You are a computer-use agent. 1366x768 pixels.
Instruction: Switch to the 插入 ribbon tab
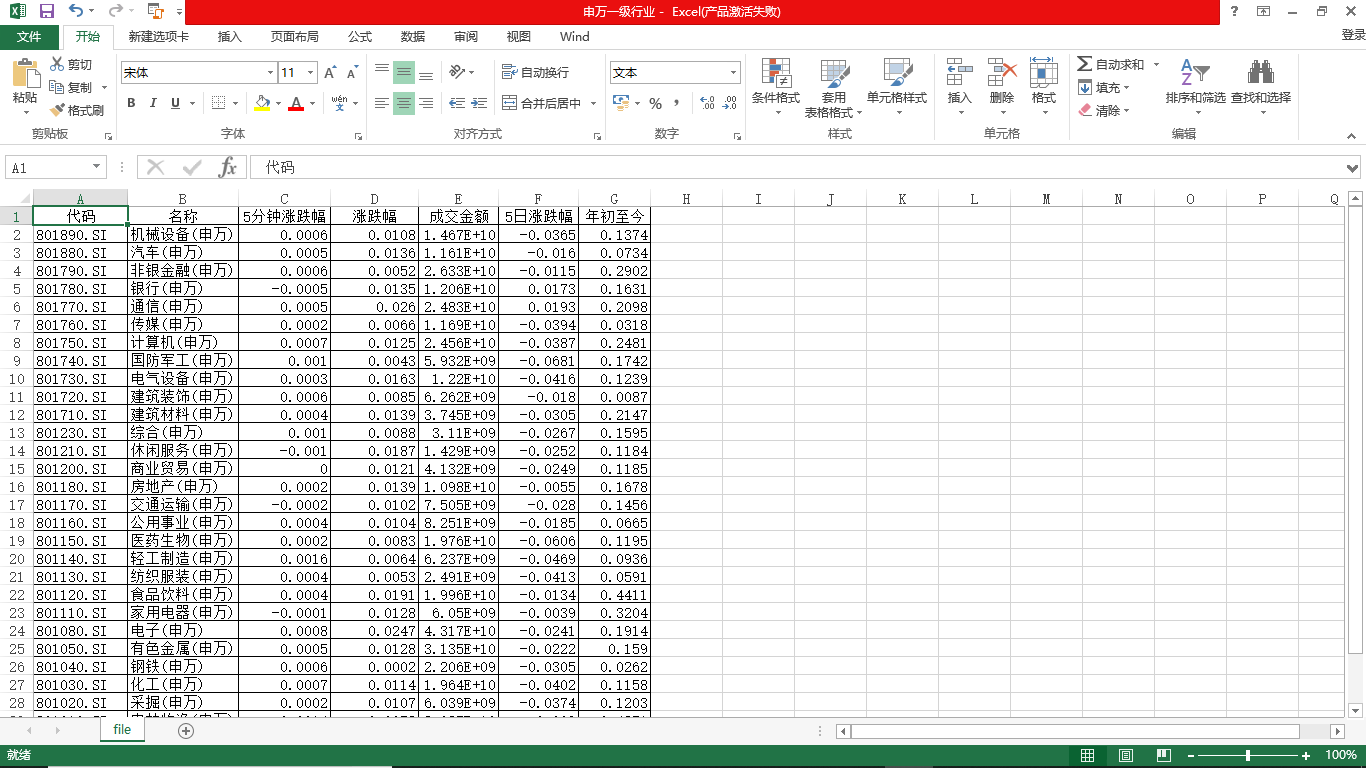230,37
